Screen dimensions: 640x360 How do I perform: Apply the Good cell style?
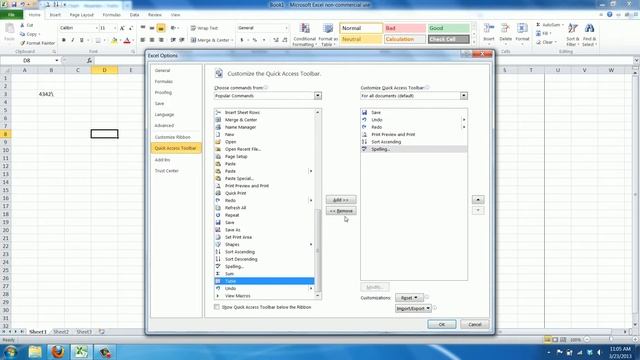tap(449, 28)
